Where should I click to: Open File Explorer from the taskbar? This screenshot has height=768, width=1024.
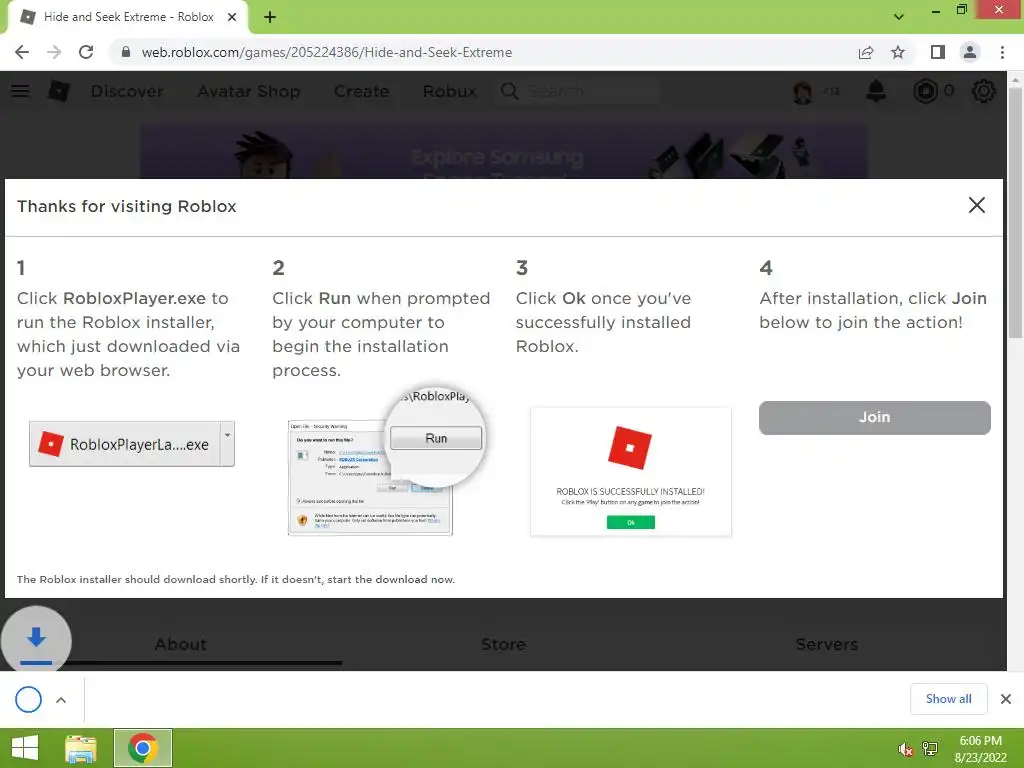81,748
